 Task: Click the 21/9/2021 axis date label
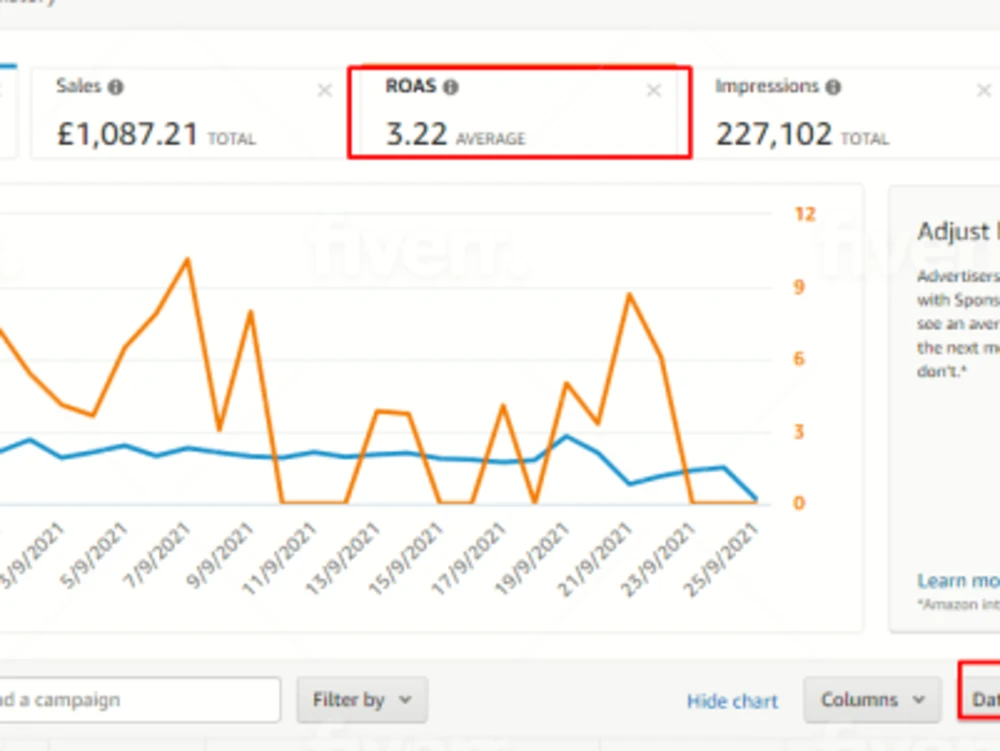click(594, 558)
